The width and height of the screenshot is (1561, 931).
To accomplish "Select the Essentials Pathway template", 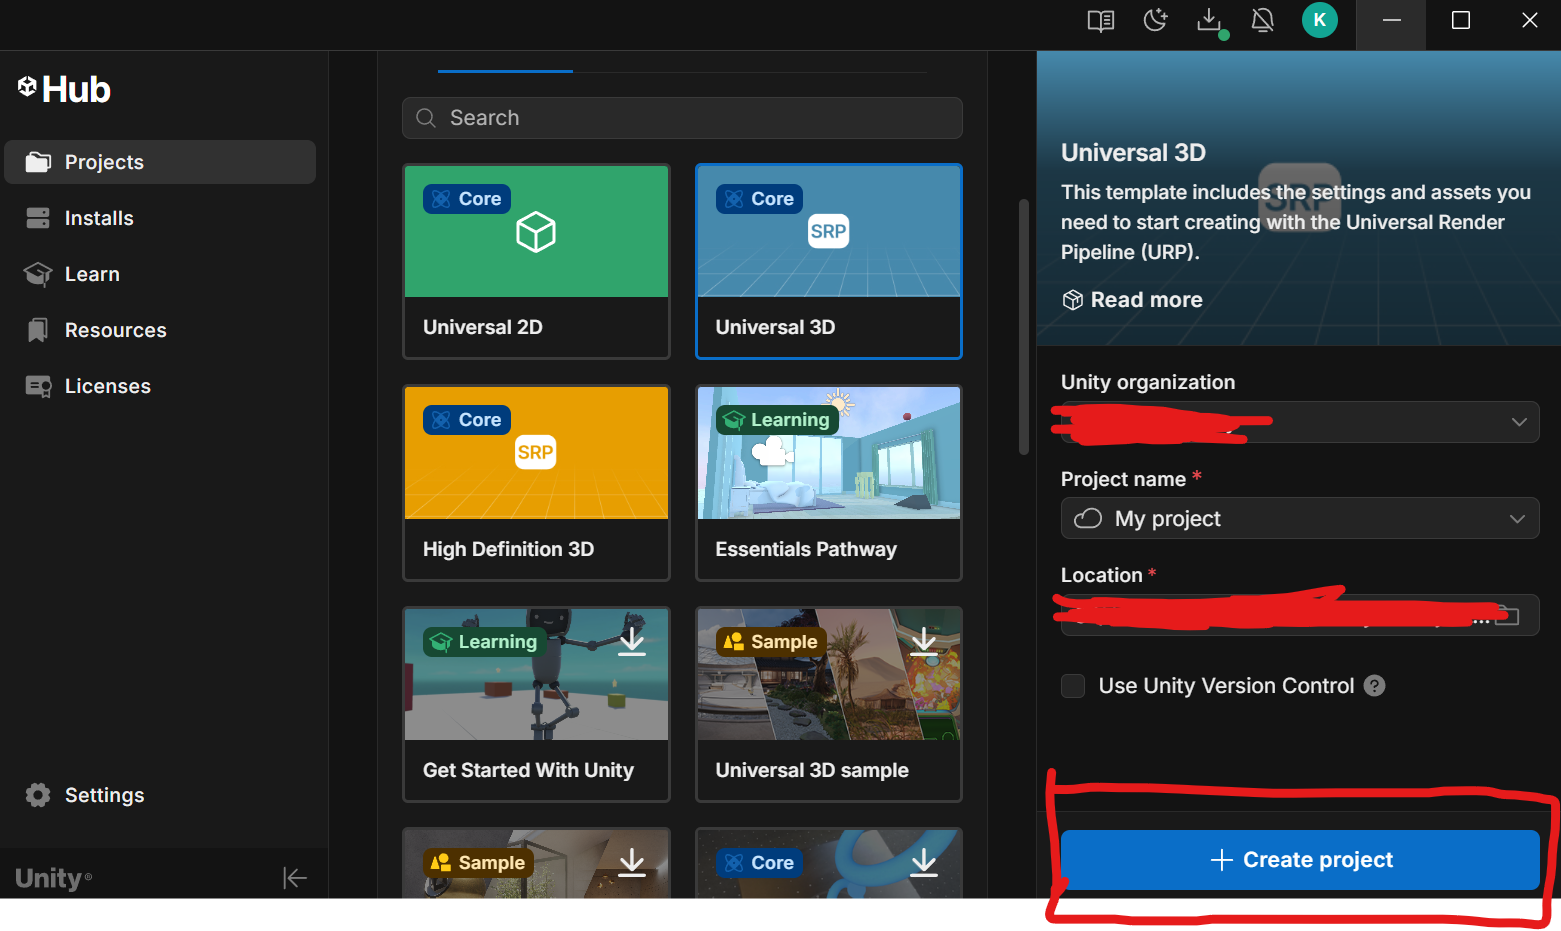I will click(x=829, y=483).
